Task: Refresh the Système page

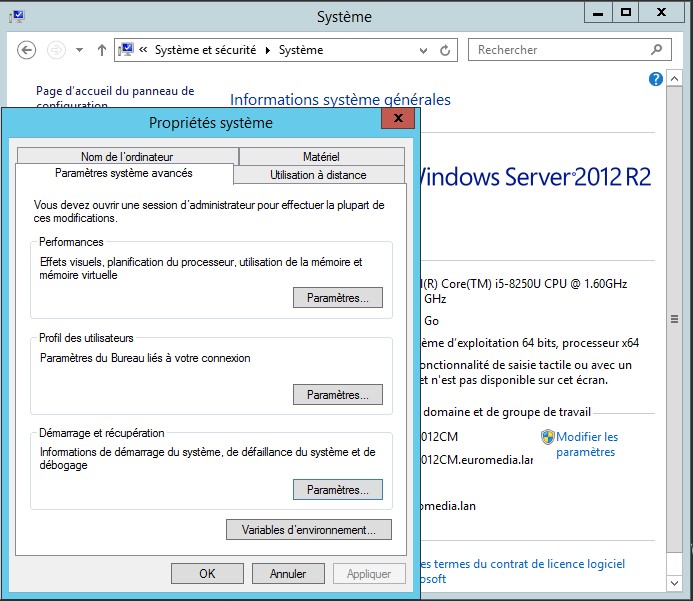Action: pos(445,50)
